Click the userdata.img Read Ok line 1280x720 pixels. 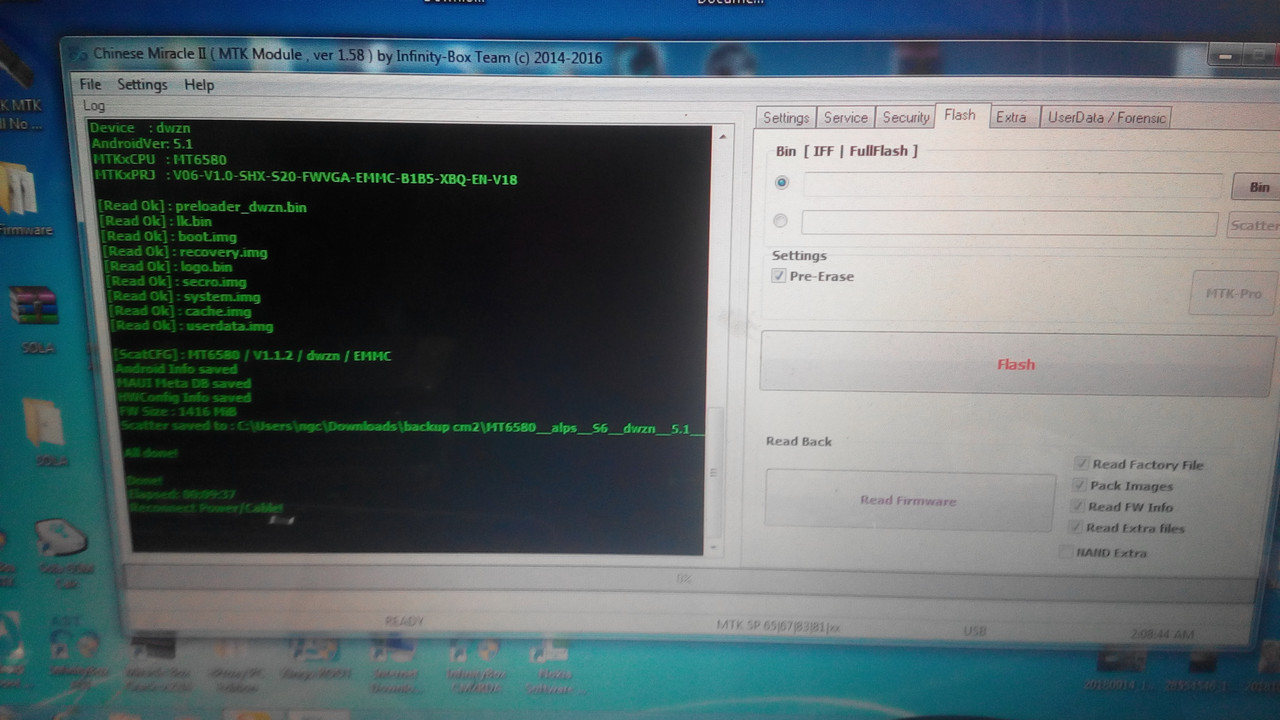(192, 326)
